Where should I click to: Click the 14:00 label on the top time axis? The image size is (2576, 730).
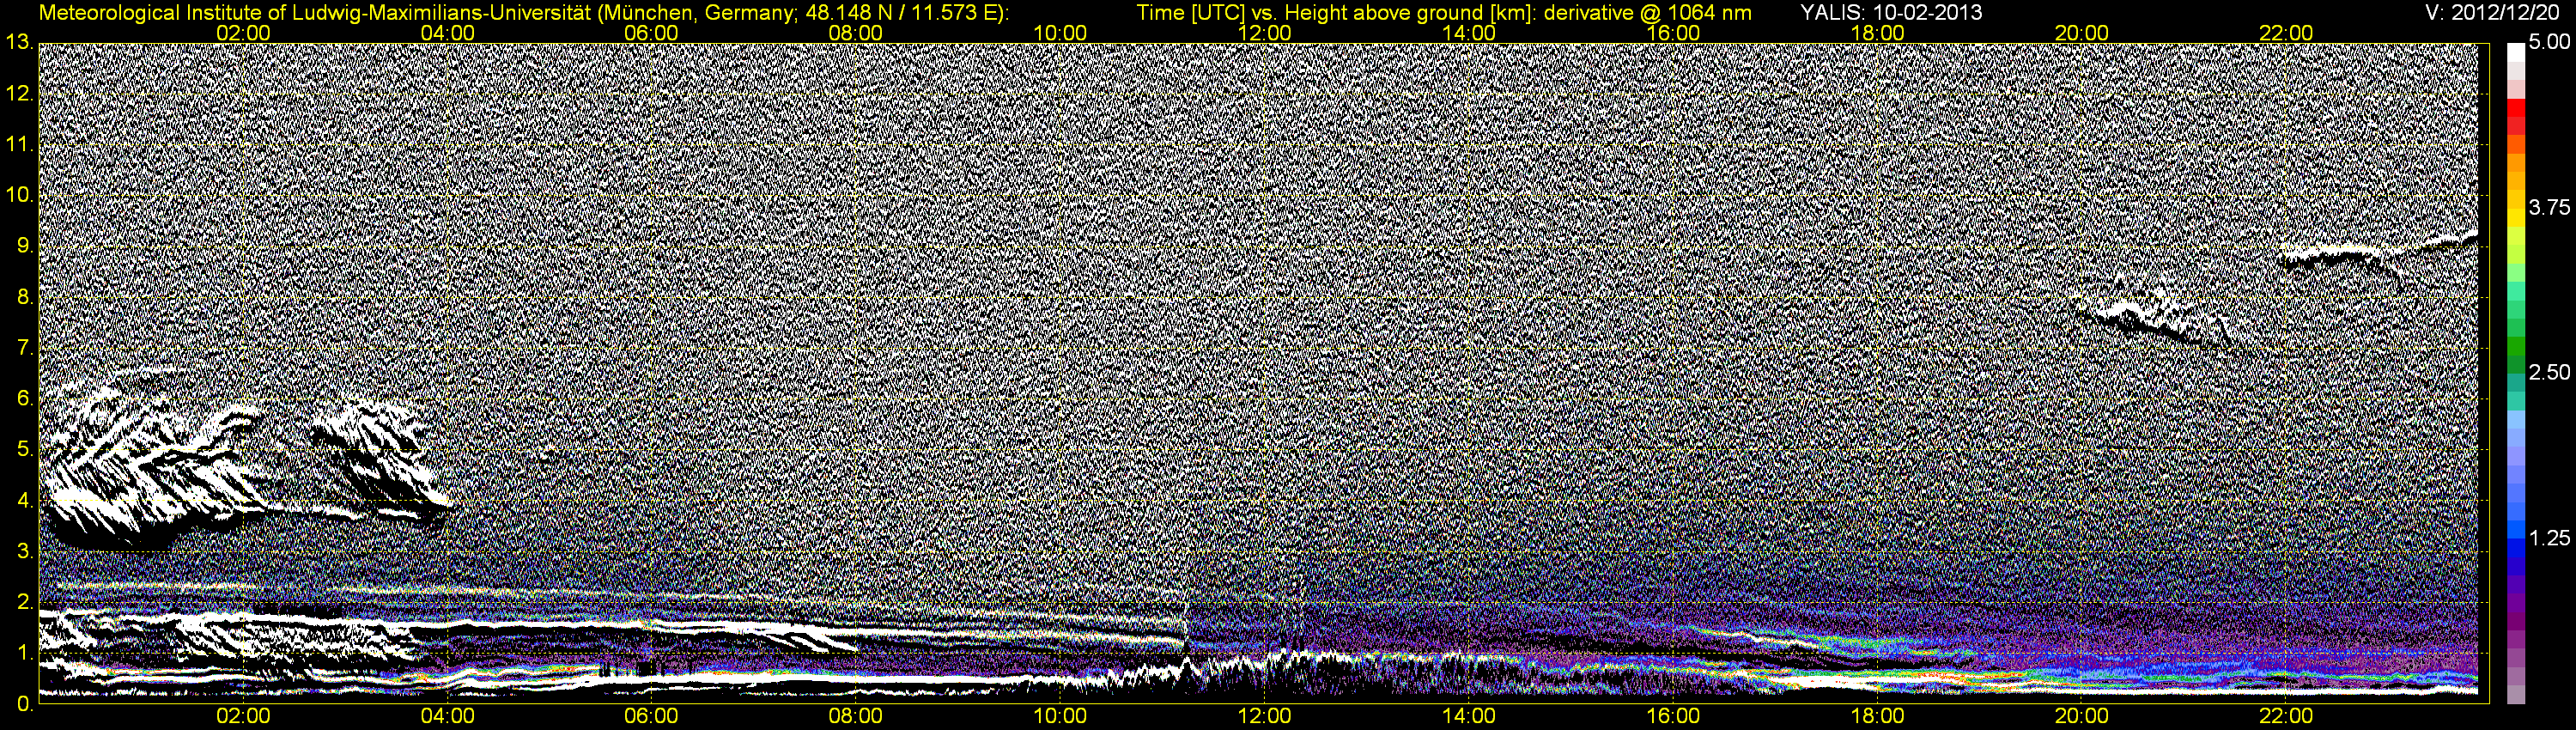pos(1469,33)
